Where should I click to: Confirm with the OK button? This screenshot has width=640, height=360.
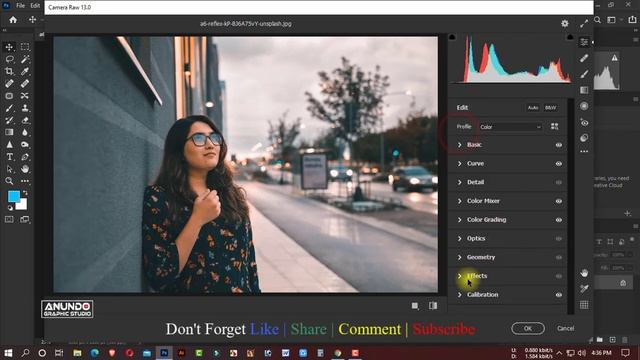pyautogui.click(x=528, y=329)
